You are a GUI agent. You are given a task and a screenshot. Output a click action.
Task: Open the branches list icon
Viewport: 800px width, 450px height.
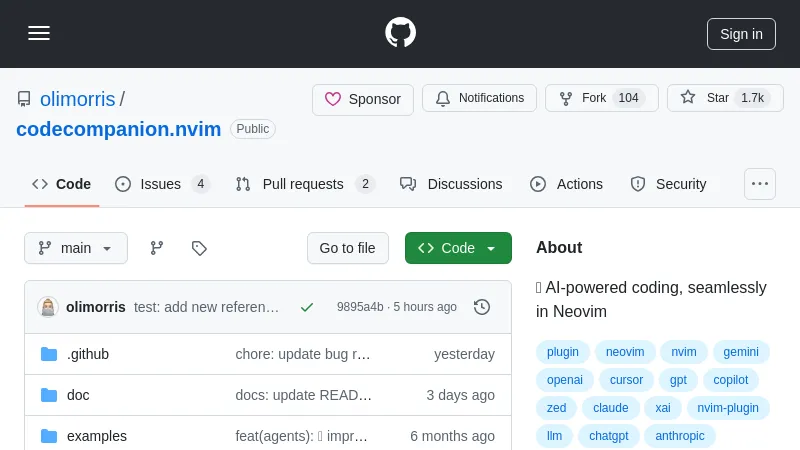pyautogui.click(x=157, y=248)
